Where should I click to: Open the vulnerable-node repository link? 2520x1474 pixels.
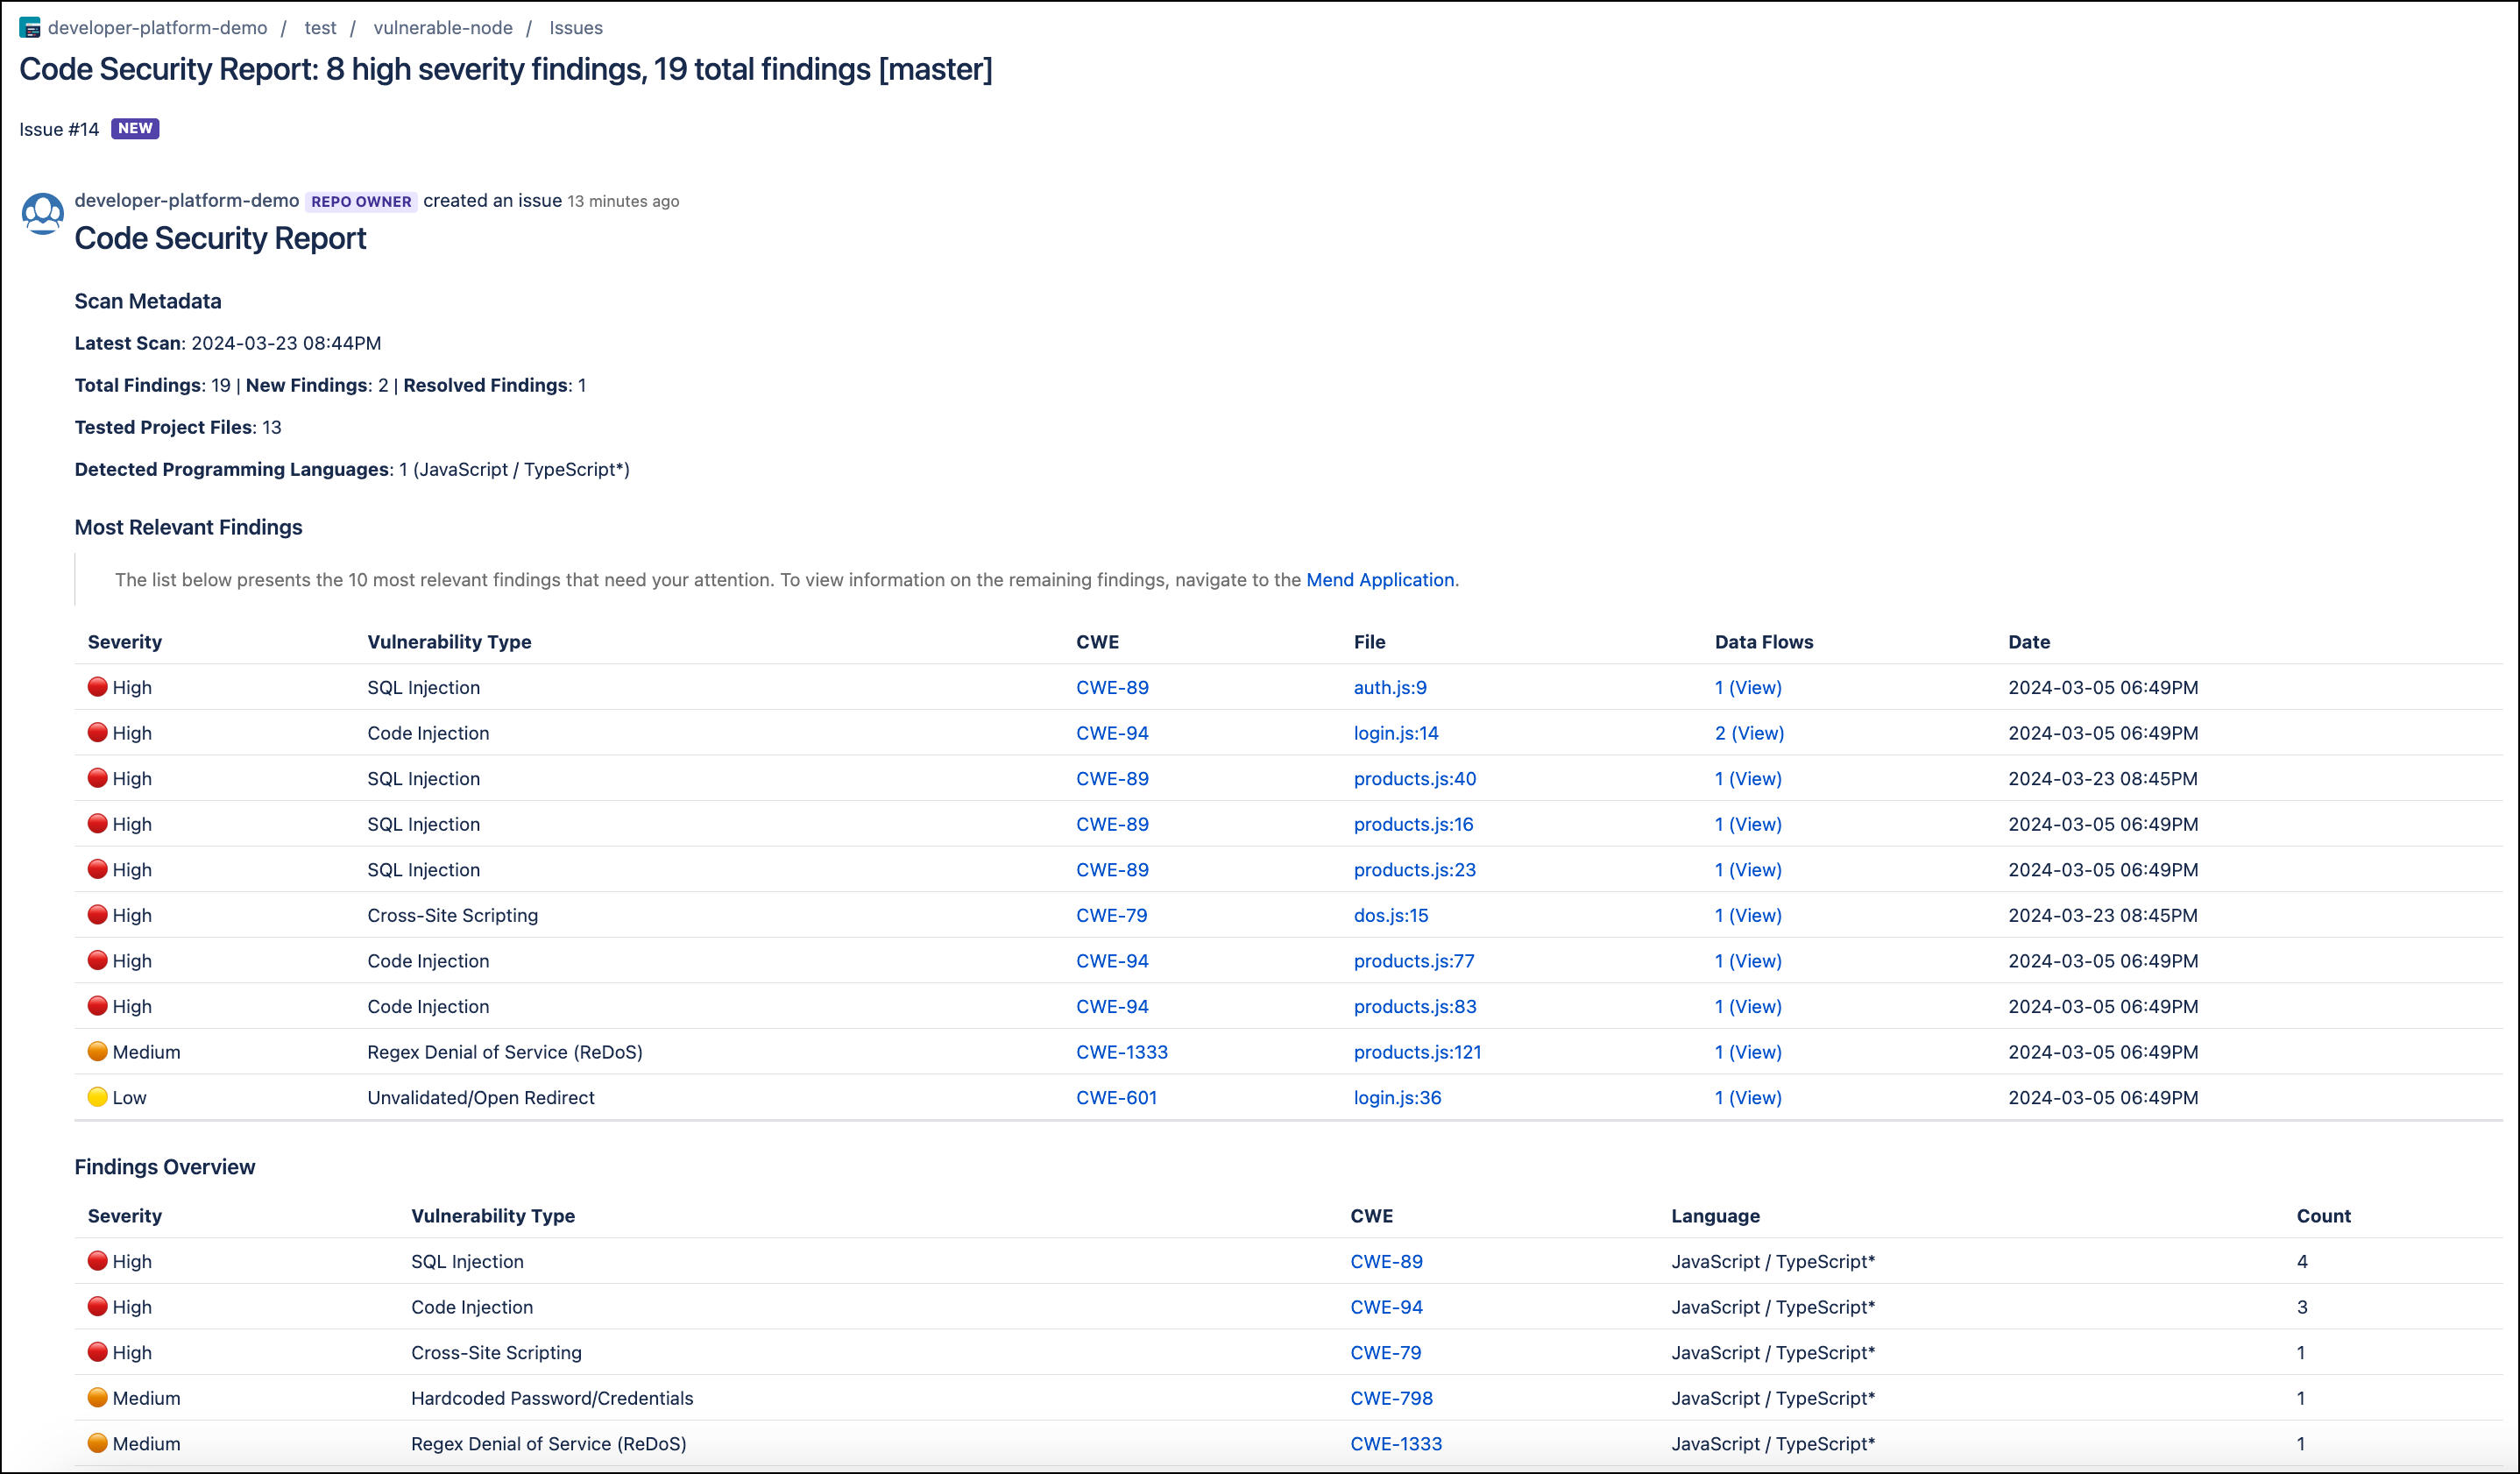443,28
